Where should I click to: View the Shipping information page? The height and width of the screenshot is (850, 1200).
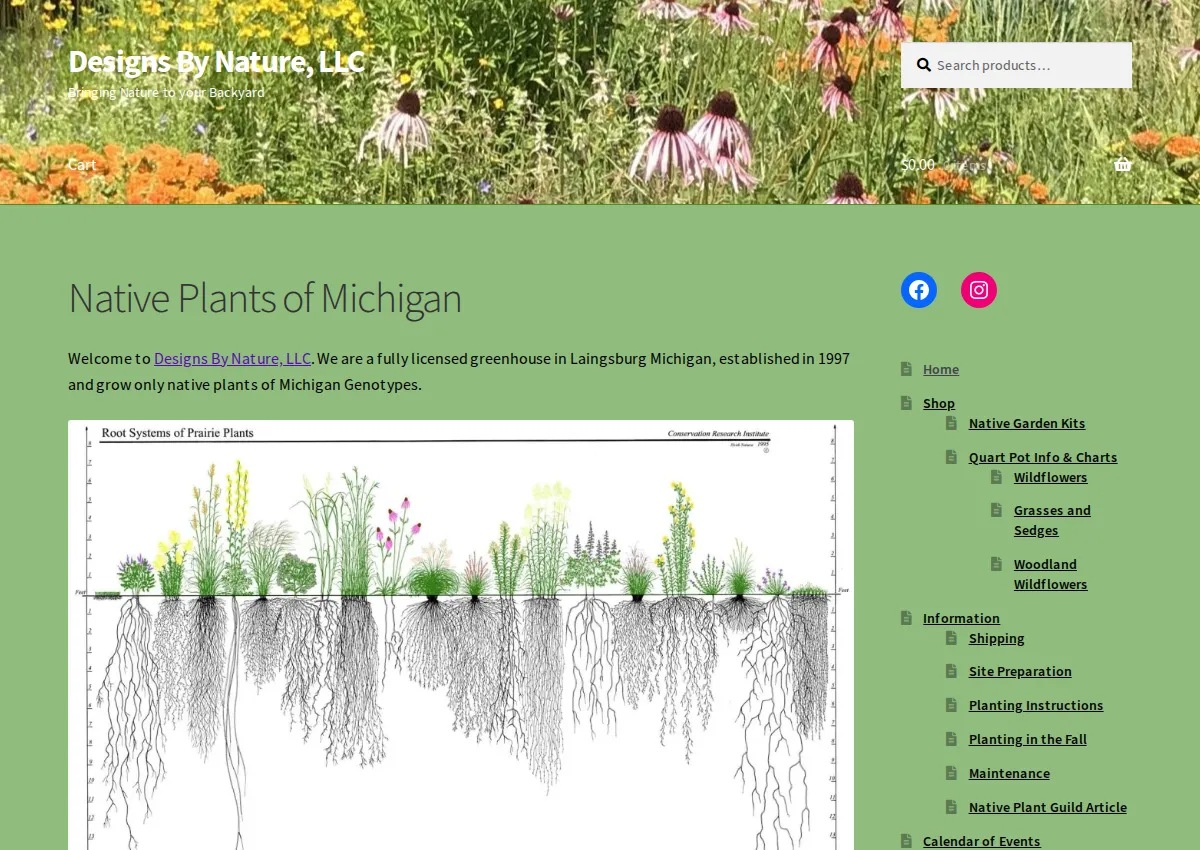point(997,638)
